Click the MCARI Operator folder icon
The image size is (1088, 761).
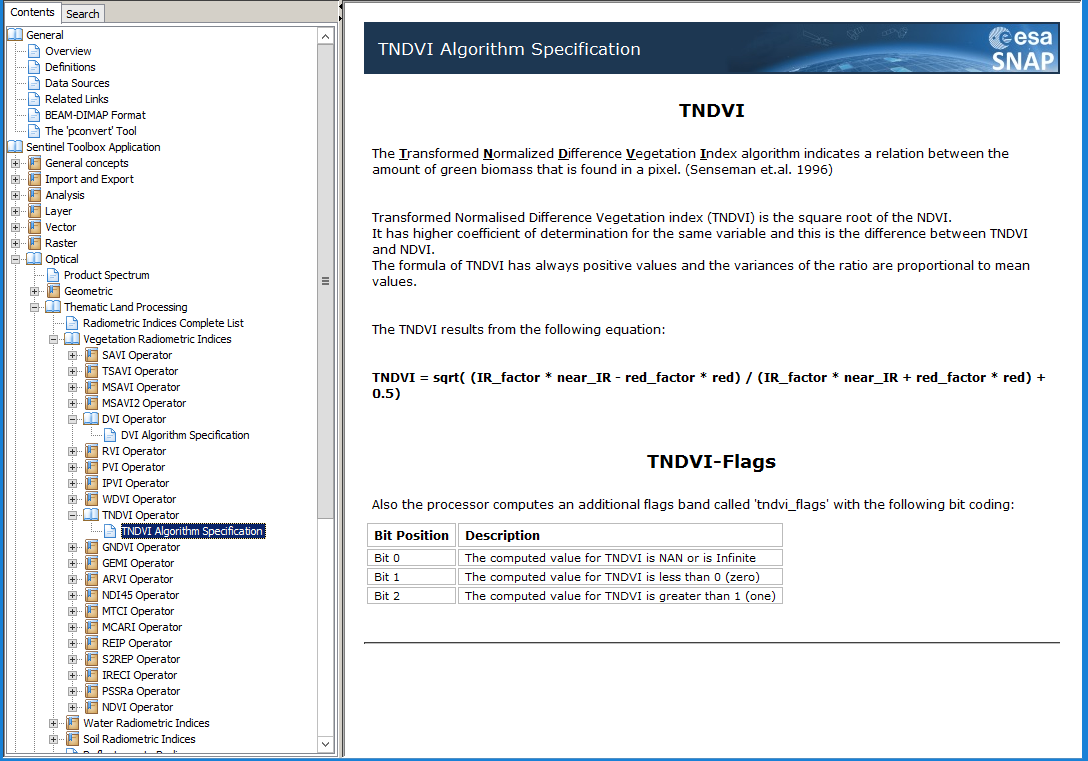[91, 627]
